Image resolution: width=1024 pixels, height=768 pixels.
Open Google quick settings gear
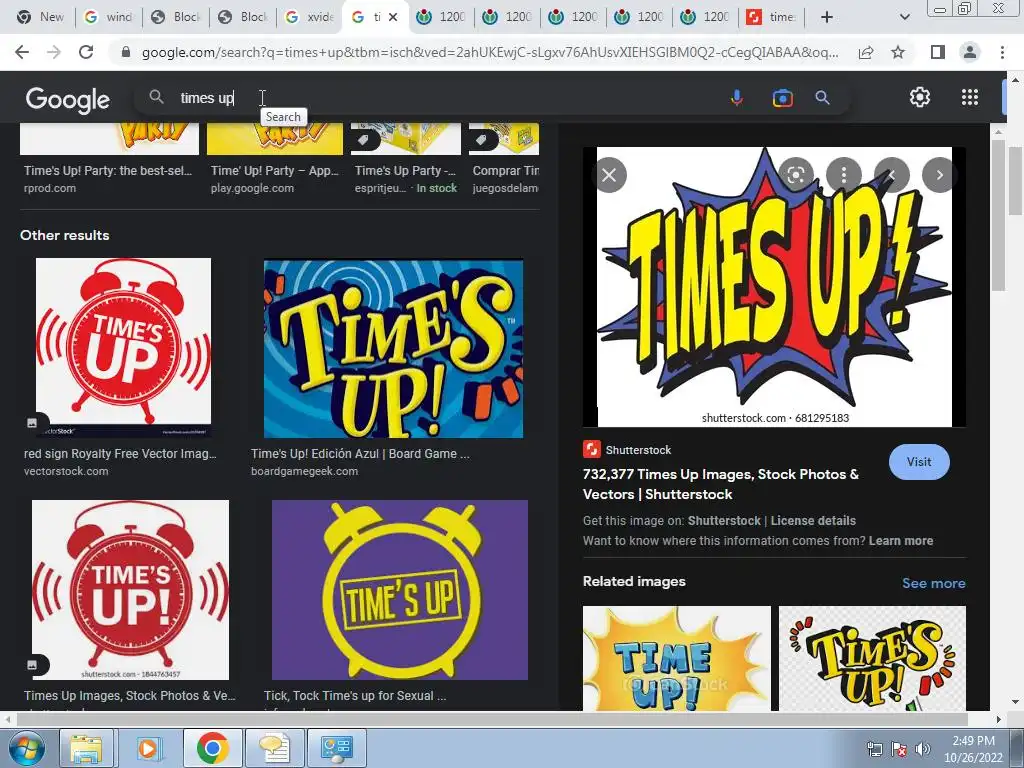[x=920, y=97]
